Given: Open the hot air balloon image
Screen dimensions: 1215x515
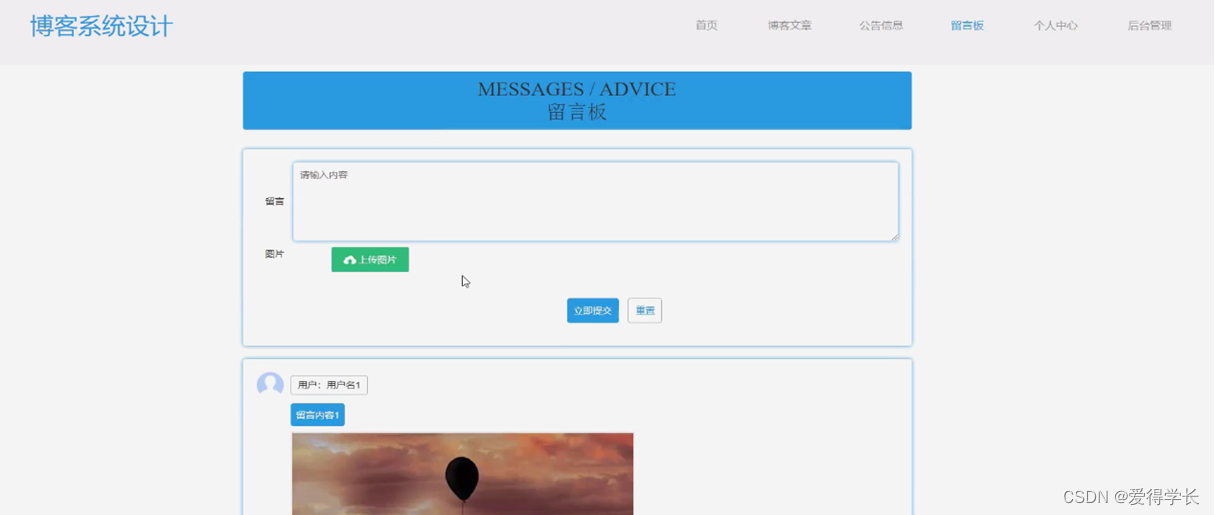Looking at the screenshot, I should [x=463, y=474].
